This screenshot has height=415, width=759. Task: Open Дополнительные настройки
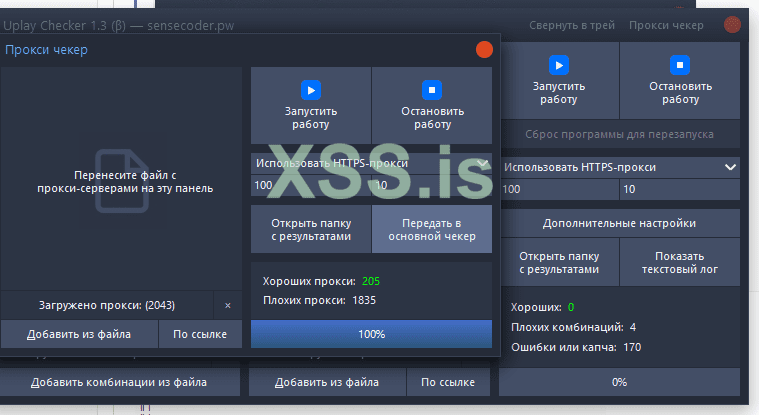point(619,223)
